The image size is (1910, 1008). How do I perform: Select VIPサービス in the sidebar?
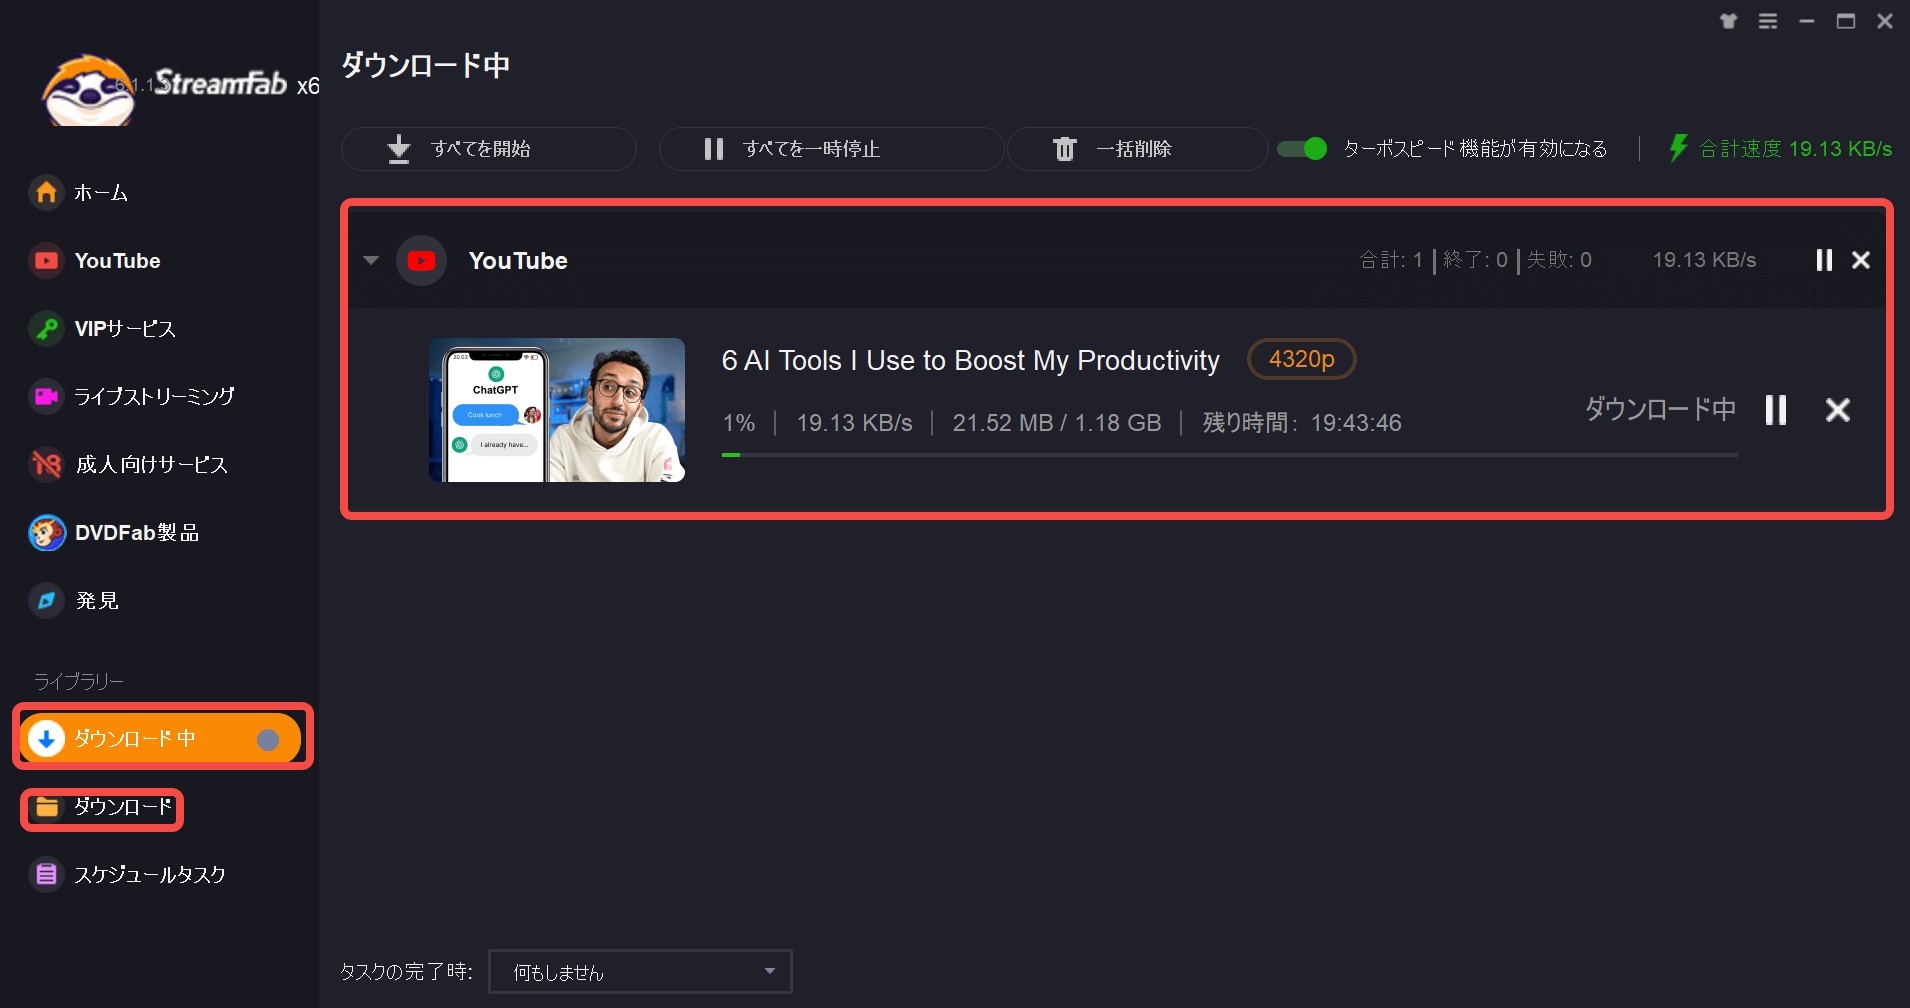click(x=125, y=329)
